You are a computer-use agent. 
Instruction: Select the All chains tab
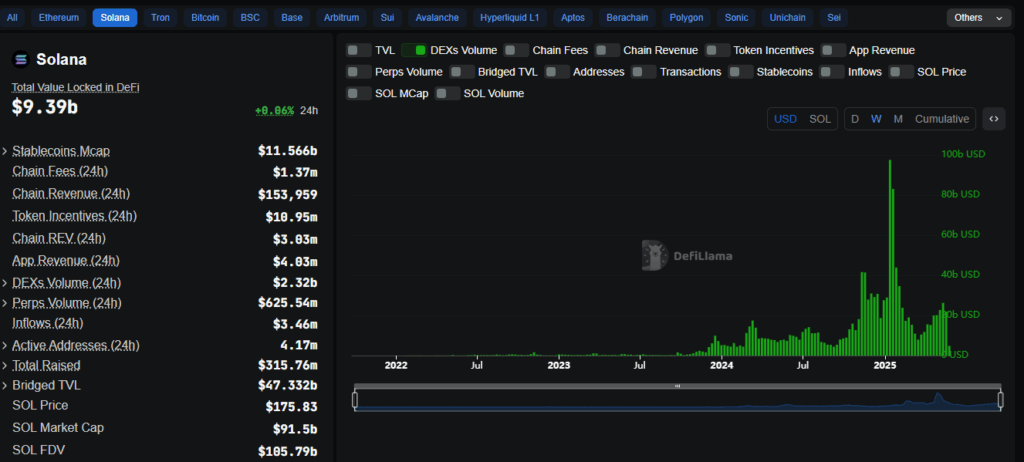(x=12, y=18)
